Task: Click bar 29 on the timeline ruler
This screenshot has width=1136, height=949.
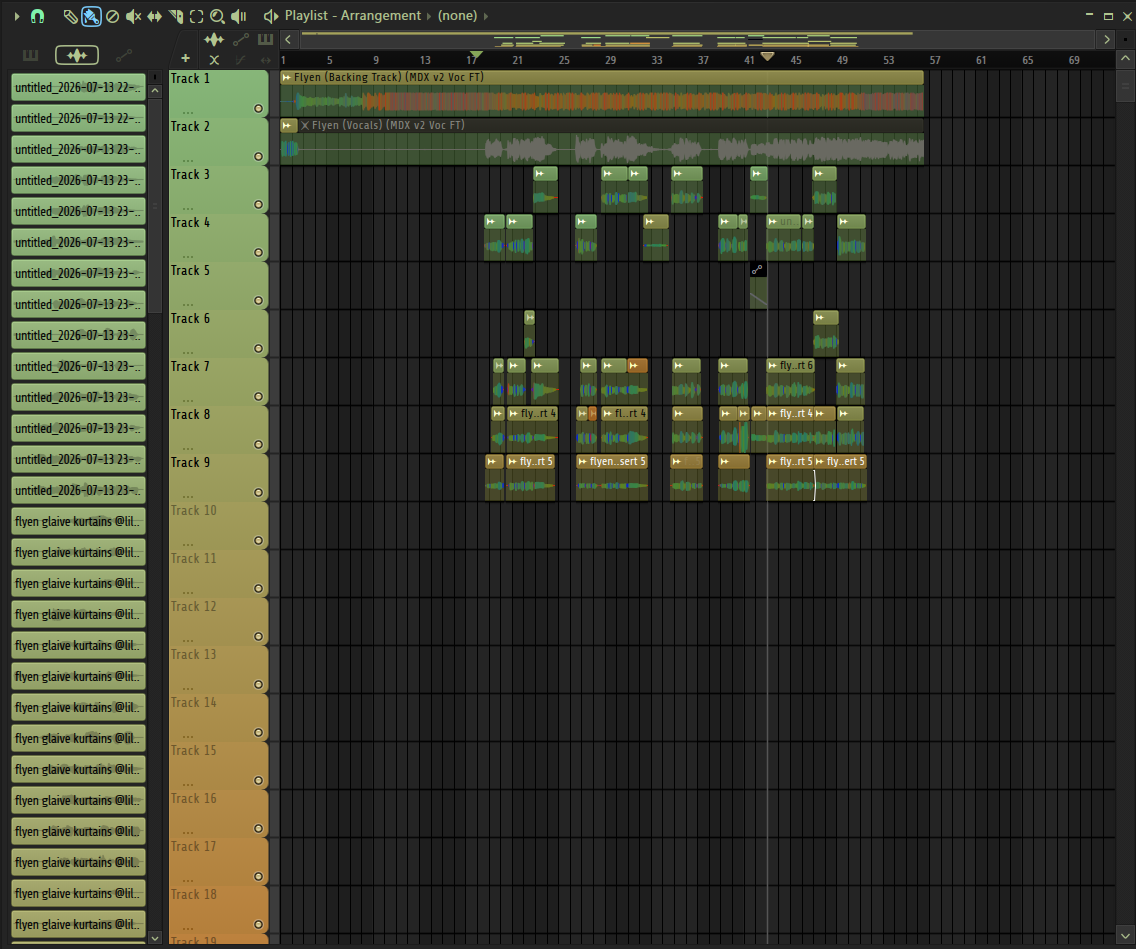Action: tap(611, 60)
